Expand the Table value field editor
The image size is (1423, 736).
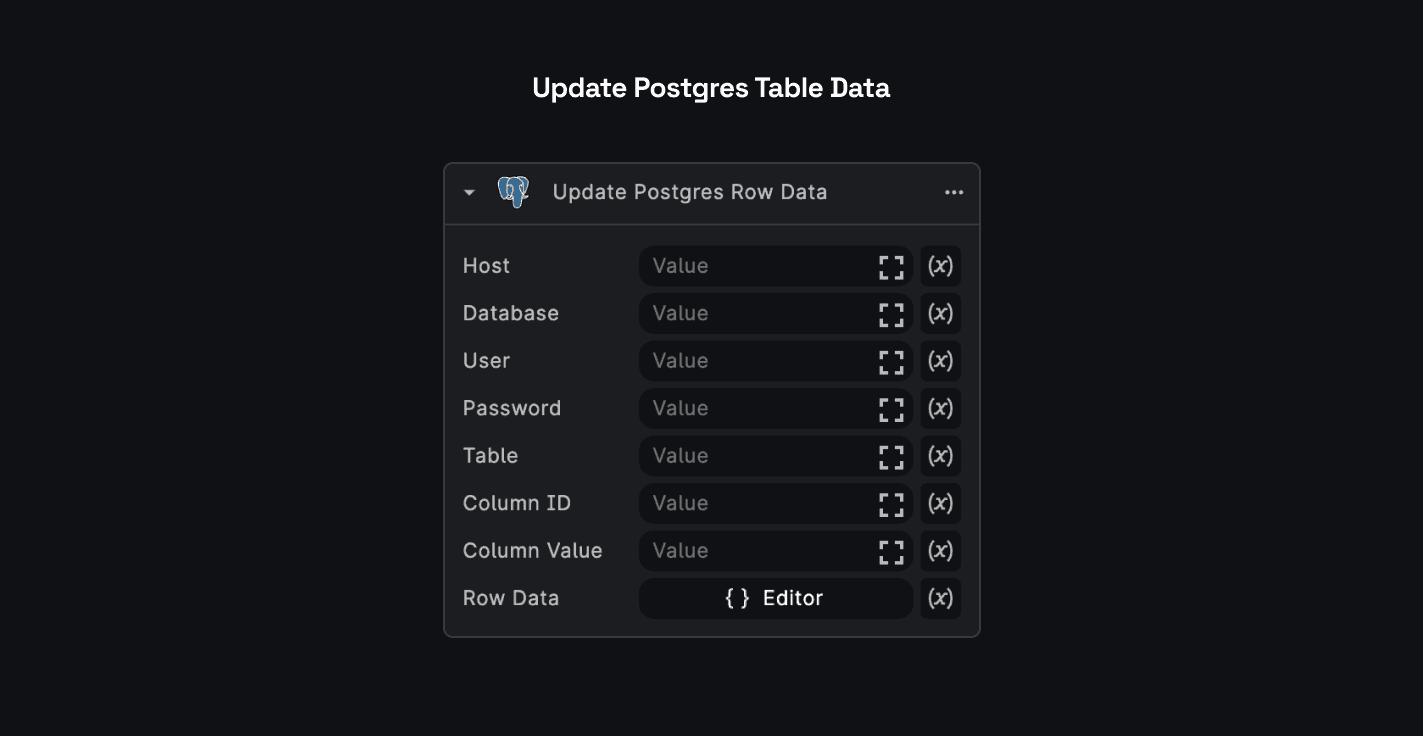[891, 456]
